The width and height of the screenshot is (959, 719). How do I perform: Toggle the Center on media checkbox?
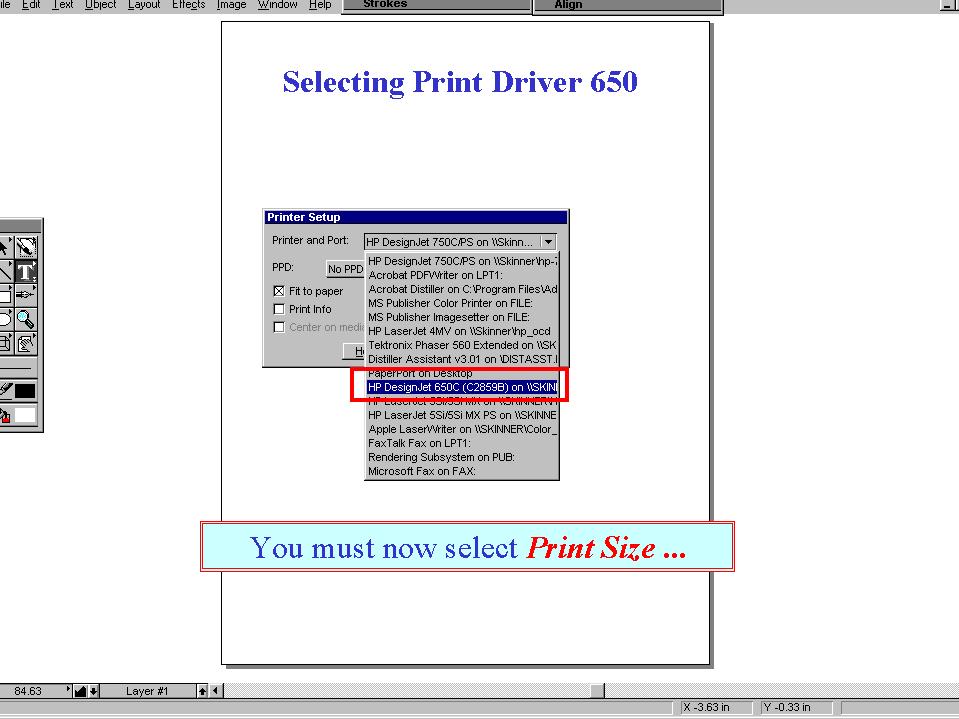tap(279, 327)
